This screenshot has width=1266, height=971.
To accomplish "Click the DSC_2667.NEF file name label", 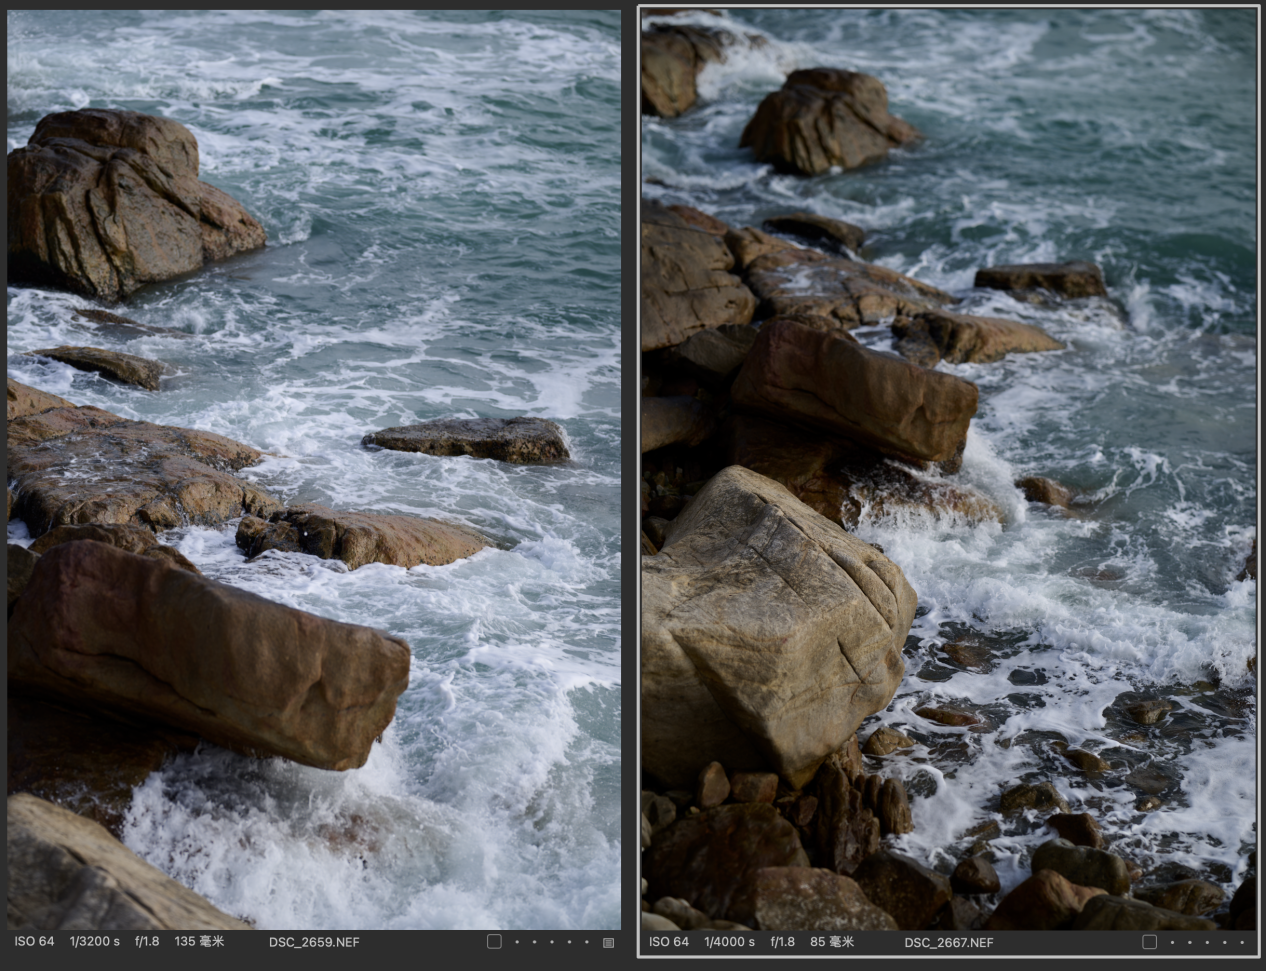I will point(949,942).
